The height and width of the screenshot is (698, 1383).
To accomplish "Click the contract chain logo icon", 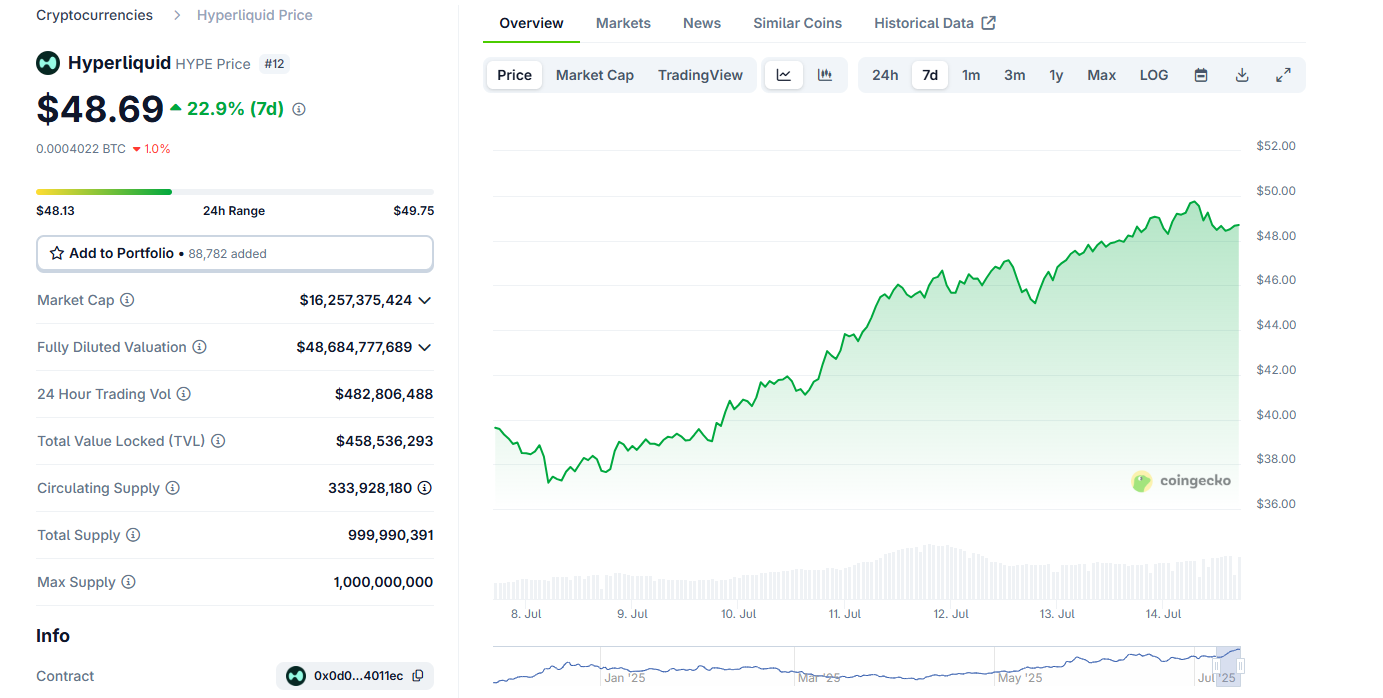I will 296,676.
